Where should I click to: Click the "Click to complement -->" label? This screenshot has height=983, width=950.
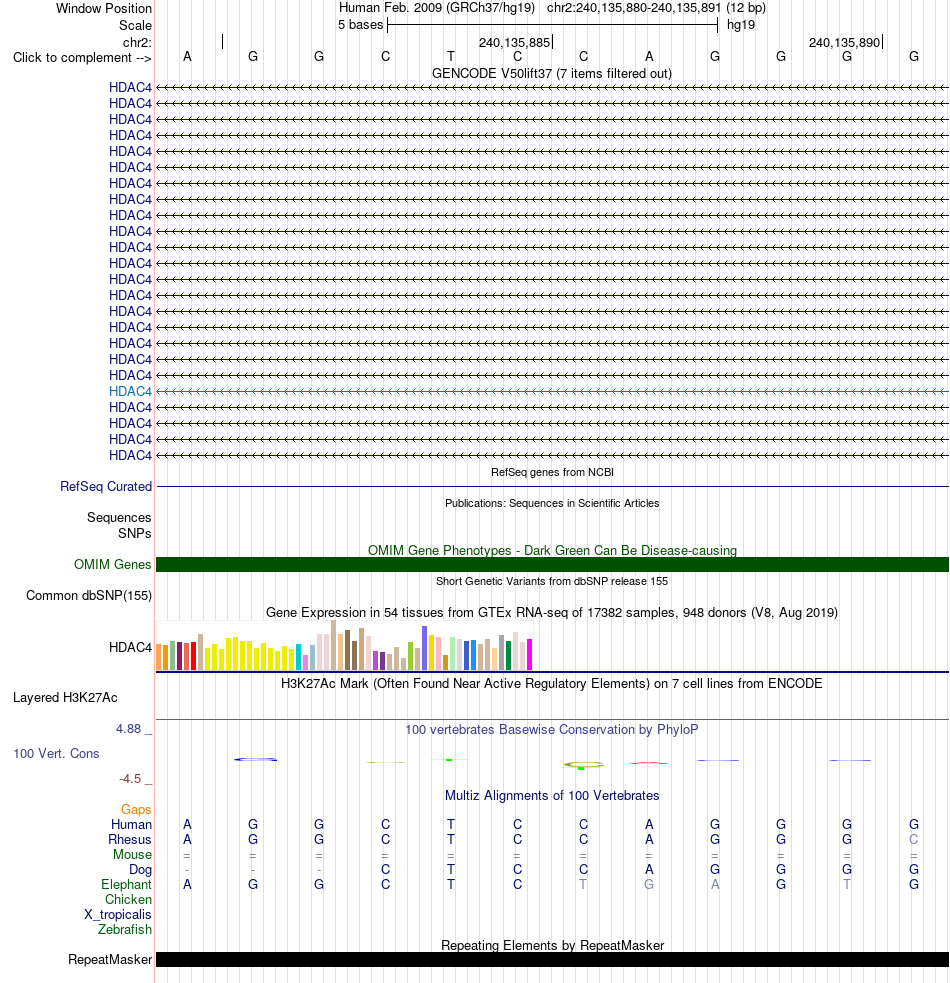[82, 58]
